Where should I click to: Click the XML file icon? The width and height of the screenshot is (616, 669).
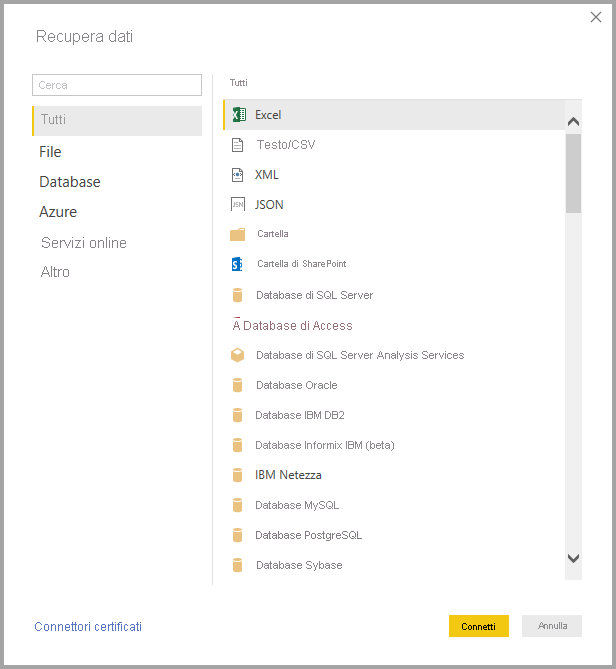pos(238,175)
